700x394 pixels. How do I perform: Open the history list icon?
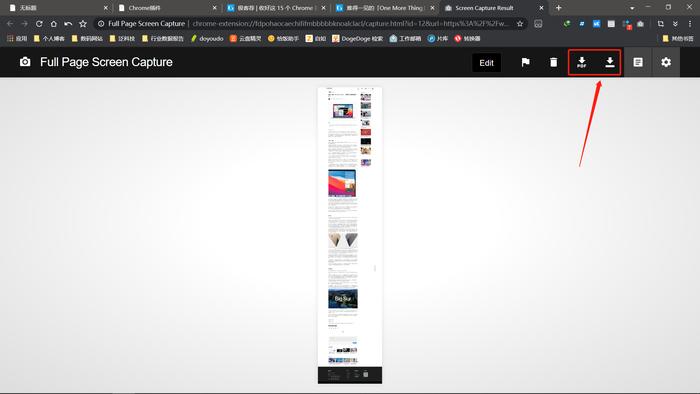tap(638, 62)
